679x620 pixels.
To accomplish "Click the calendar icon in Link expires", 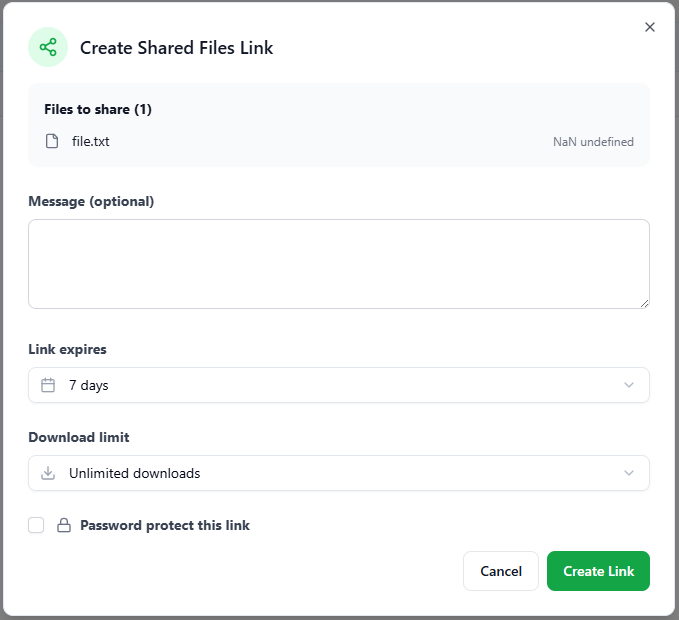I will (48, 385).
